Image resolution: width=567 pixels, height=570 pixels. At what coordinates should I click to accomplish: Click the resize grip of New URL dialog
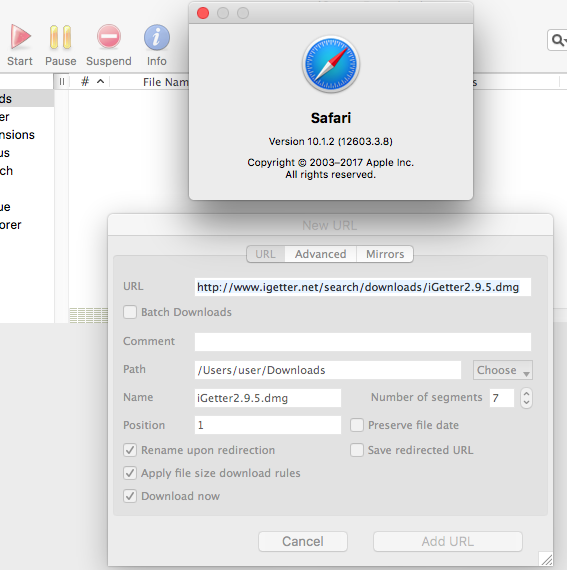pos(546,559)
